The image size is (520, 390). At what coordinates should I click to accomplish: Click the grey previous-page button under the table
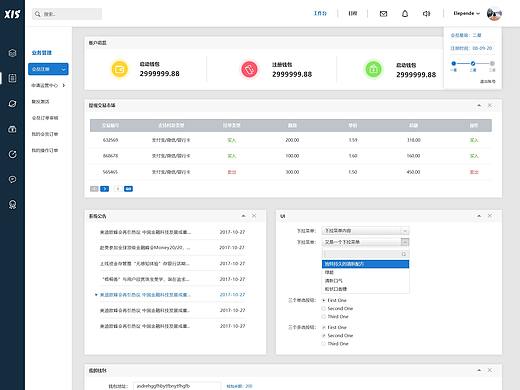click(94, 189)
